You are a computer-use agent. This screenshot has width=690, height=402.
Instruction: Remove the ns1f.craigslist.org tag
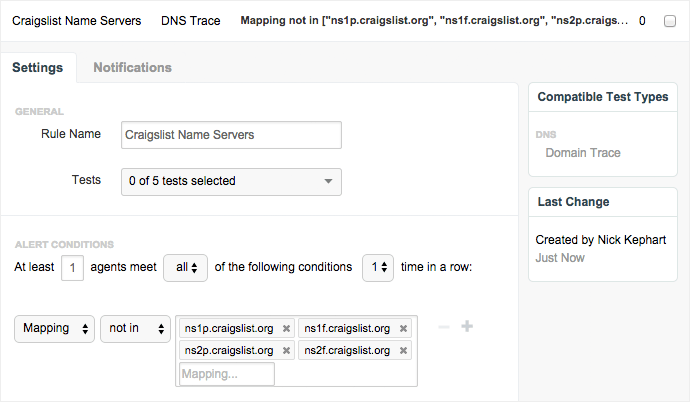[x=404, y=328]
